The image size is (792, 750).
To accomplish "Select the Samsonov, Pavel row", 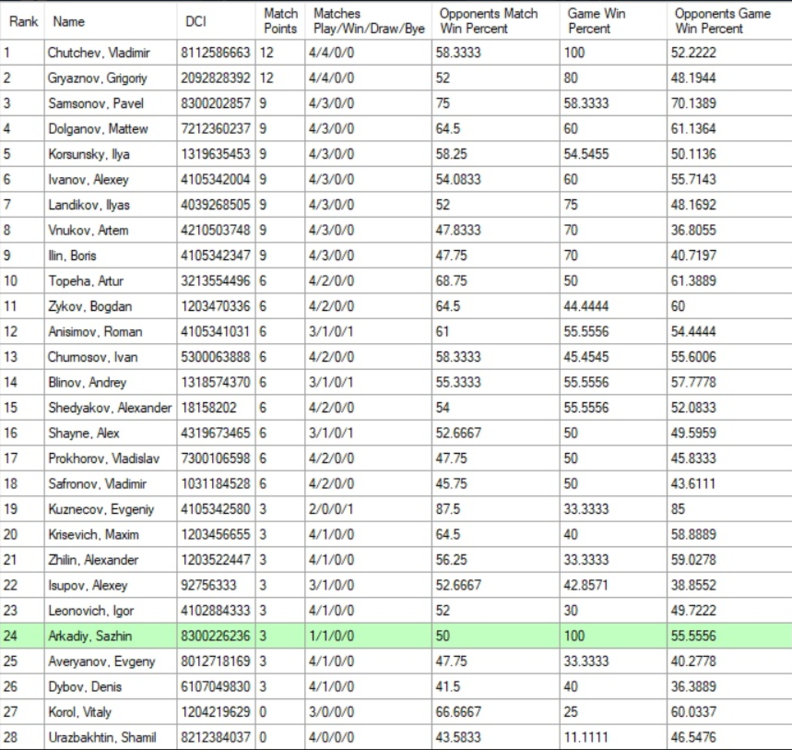I will coord(92,103).
